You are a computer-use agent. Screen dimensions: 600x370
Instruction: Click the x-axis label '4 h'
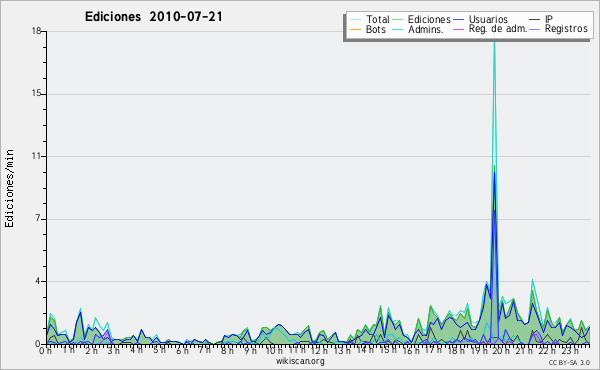(x=136, y=350)
